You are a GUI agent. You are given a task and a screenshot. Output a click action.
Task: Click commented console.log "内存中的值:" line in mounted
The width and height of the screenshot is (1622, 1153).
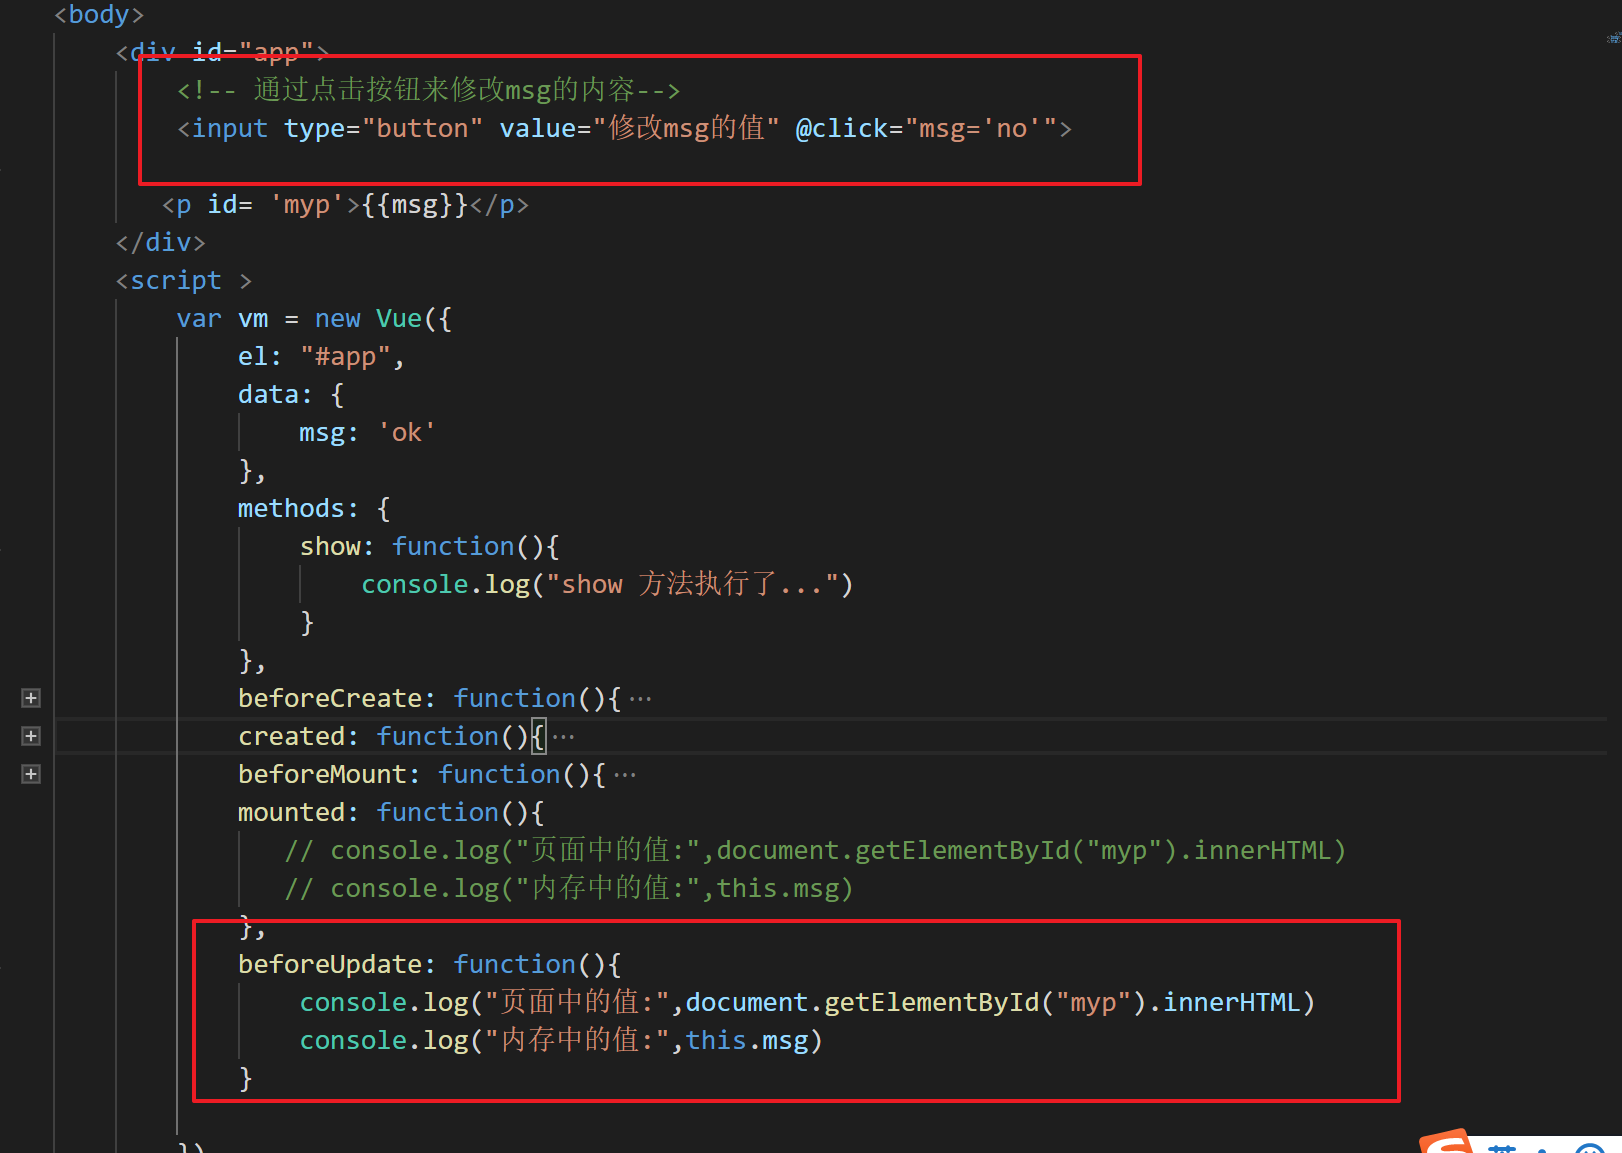pyautogui.click(x=569, y=888)
